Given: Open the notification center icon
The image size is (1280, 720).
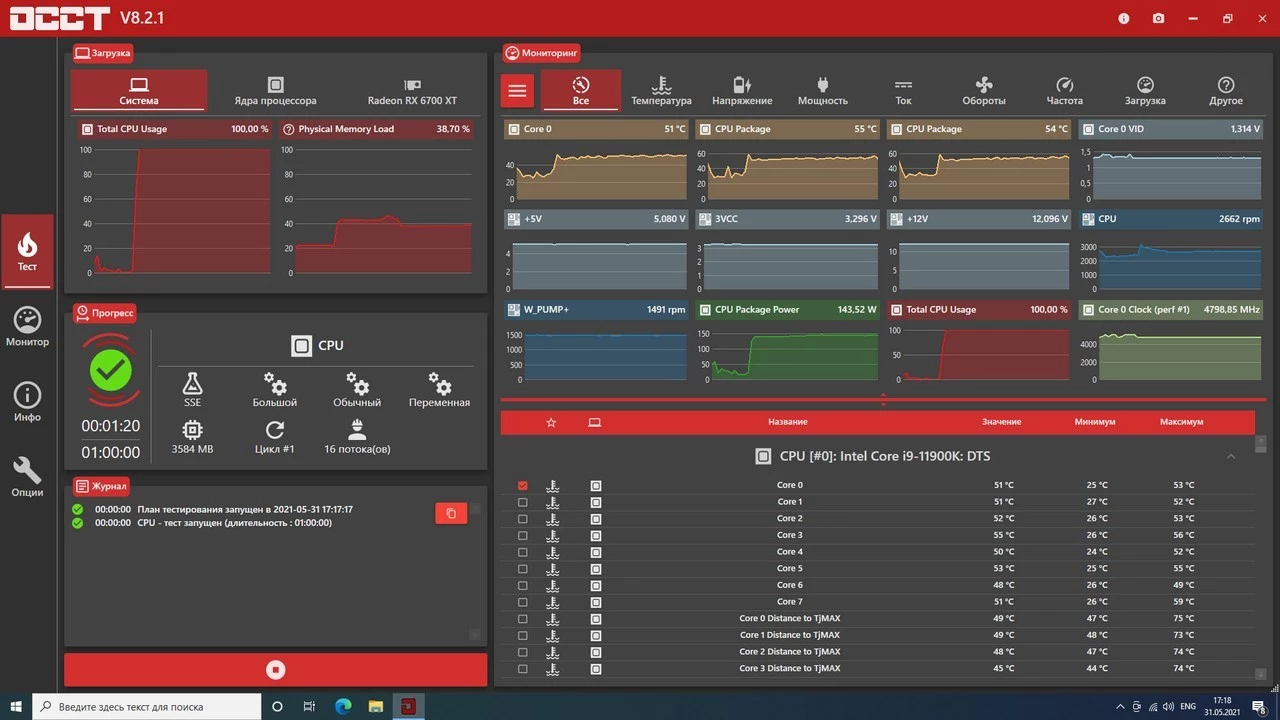Looking at the screenshot, I should click(x=1259, y=706).
